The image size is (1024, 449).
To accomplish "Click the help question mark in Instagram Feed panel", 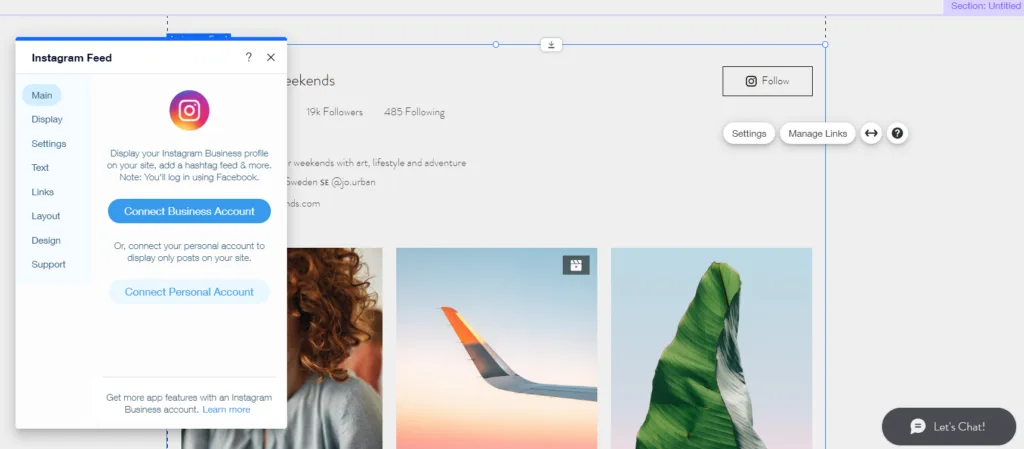I will pyautogui.click(x=248, y=57).
